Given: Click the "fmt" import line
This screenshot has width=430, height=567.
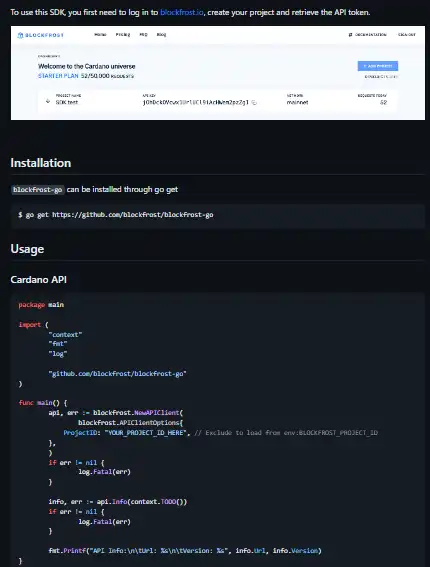Looking at the screenshot, I should click(x=58, y=344).
